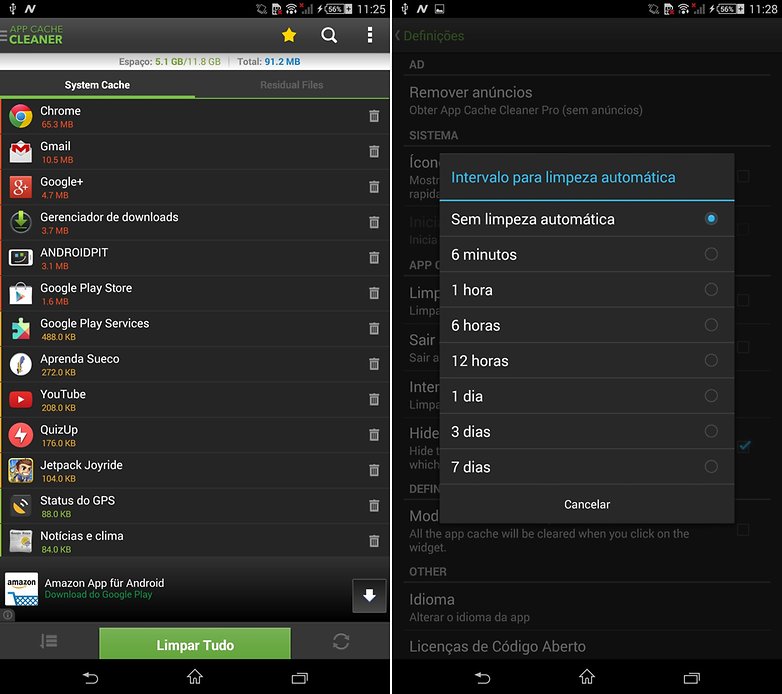Open Idioma language setting
Viewport: 782px width, 694px height.
[x=586, y=607]
